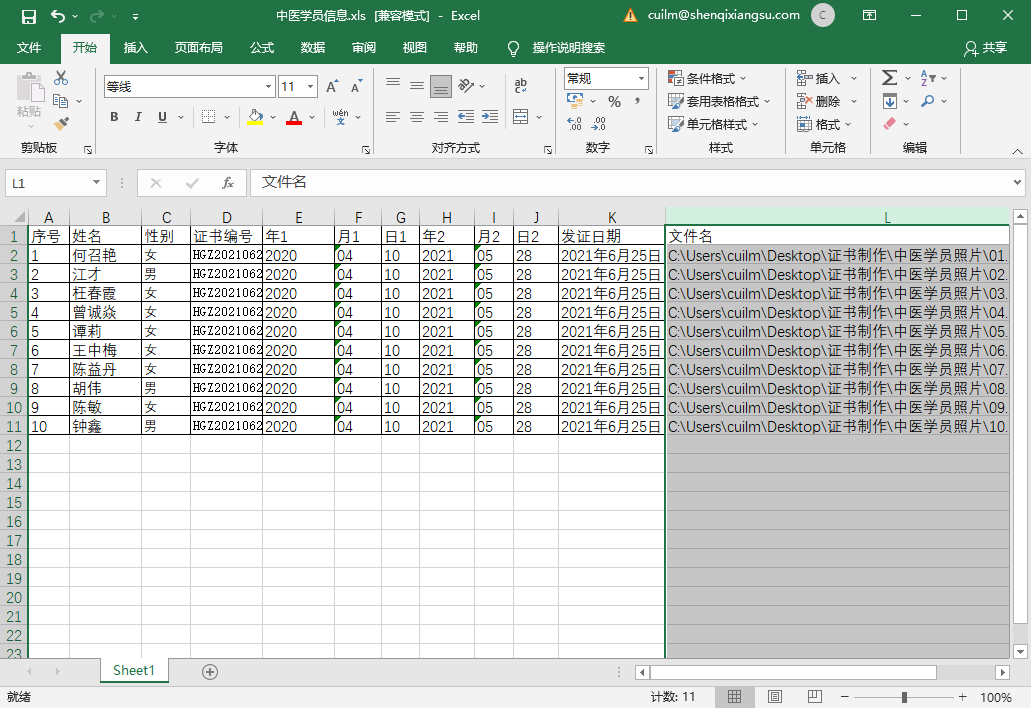Click the Save icon in title bar
This screenshot has width=1031, height=708.
point(29,16)
